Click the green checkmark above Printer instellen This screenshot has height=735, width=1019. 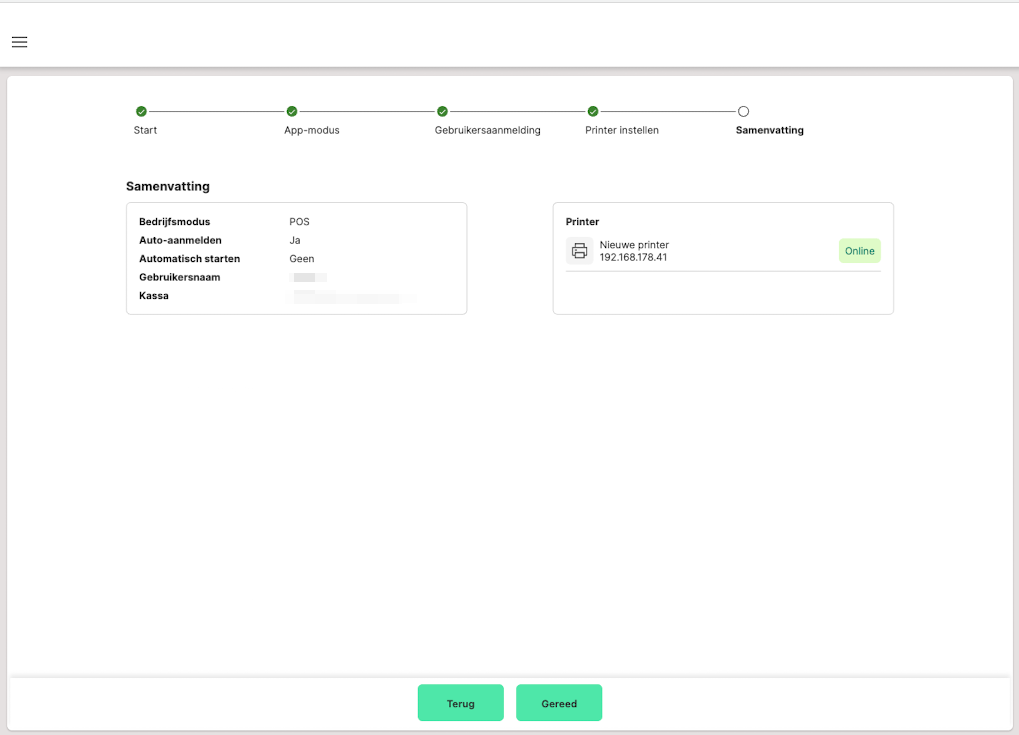[x=593, y=112]
